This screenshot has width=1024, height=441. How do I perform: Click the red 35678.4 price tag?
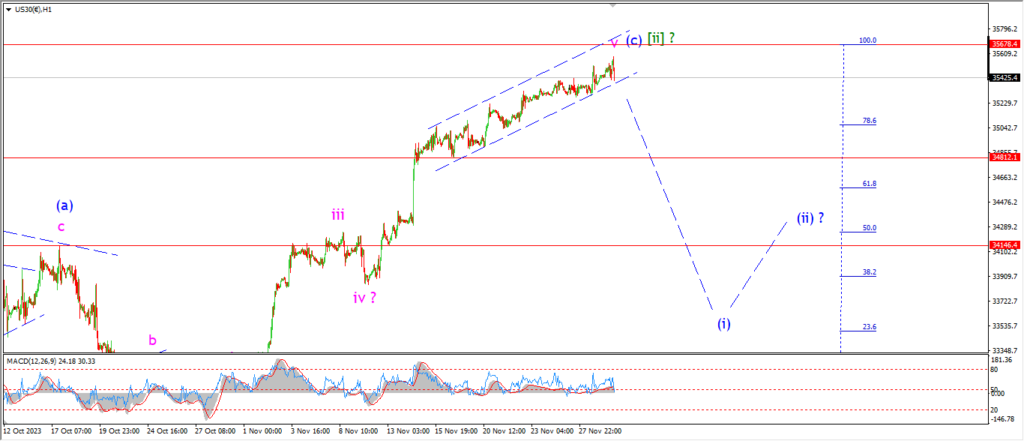coord(1004,44)
